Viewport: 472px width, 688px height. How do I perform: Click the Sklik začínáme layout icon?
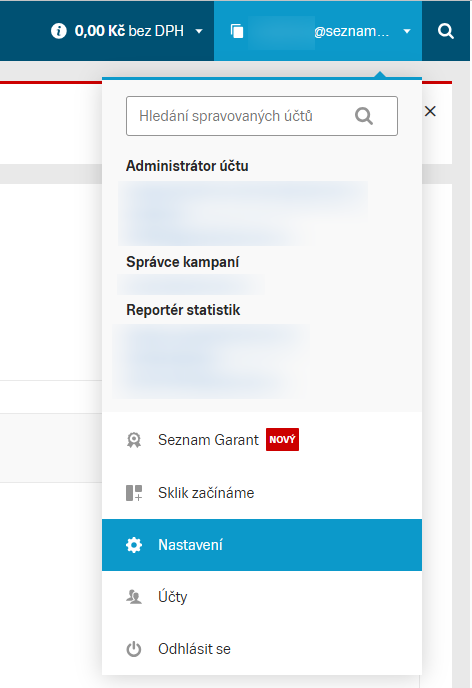[x=134, y=493]
